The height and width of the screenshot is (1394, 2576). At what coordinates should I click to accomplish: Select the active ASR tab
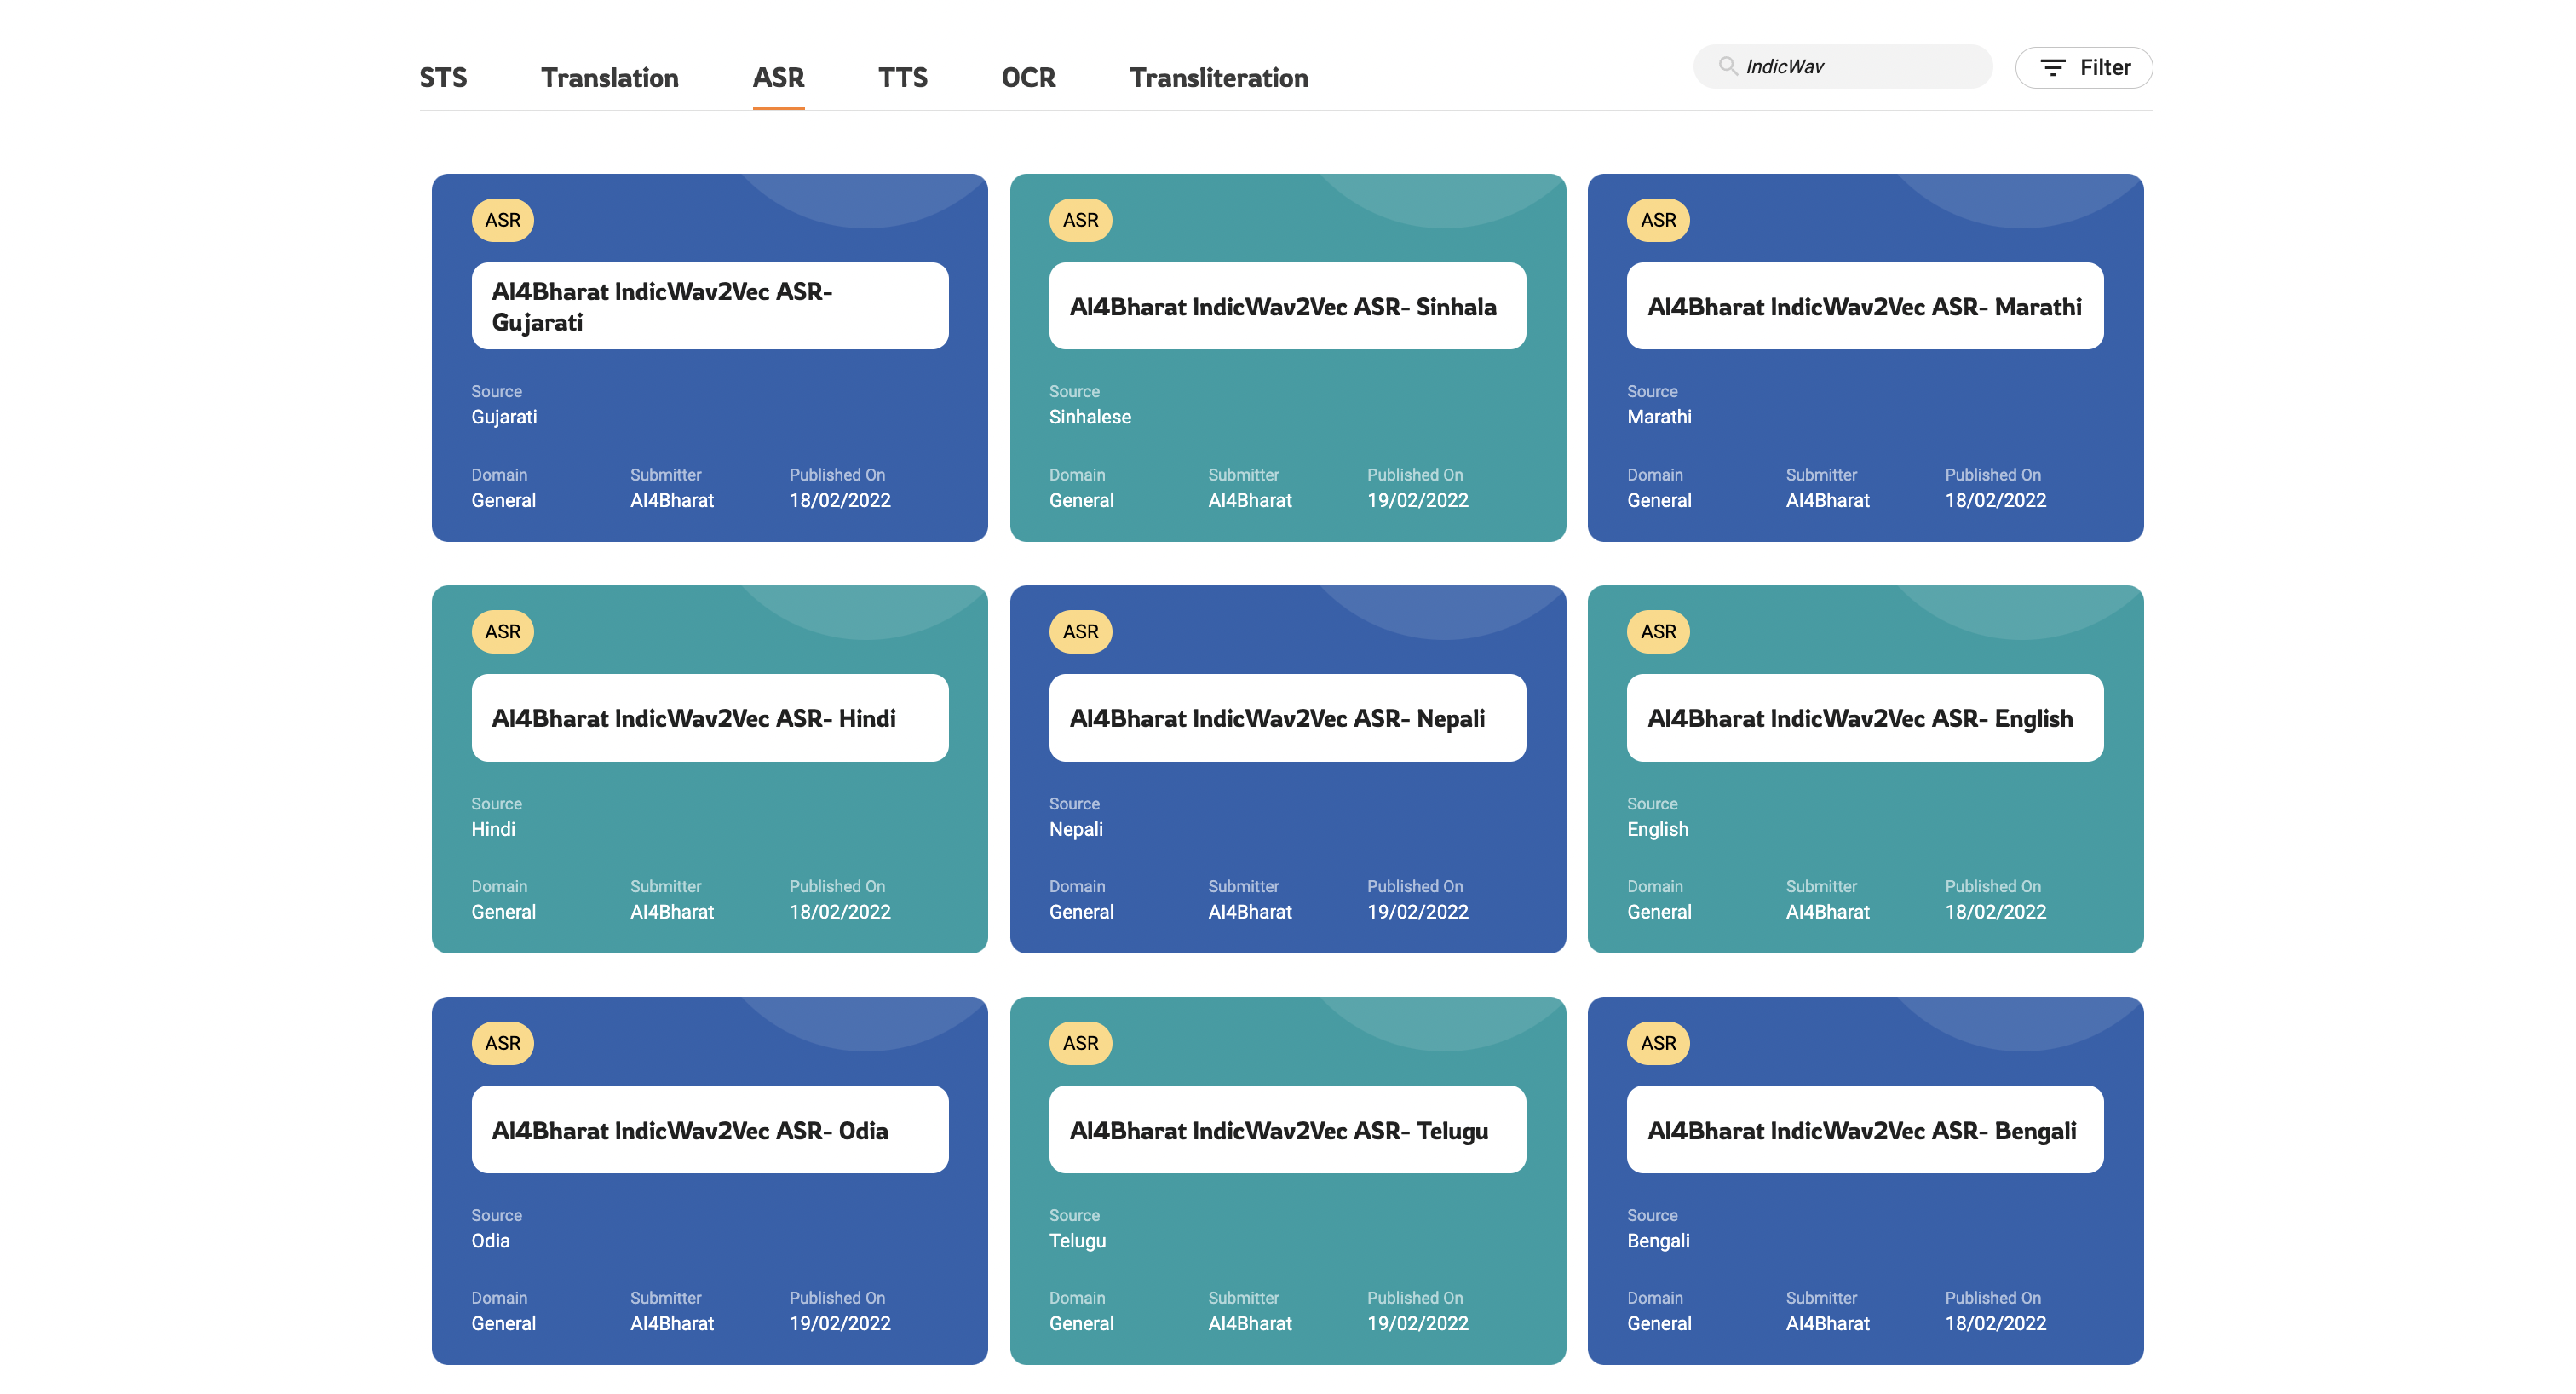(778, 77)
